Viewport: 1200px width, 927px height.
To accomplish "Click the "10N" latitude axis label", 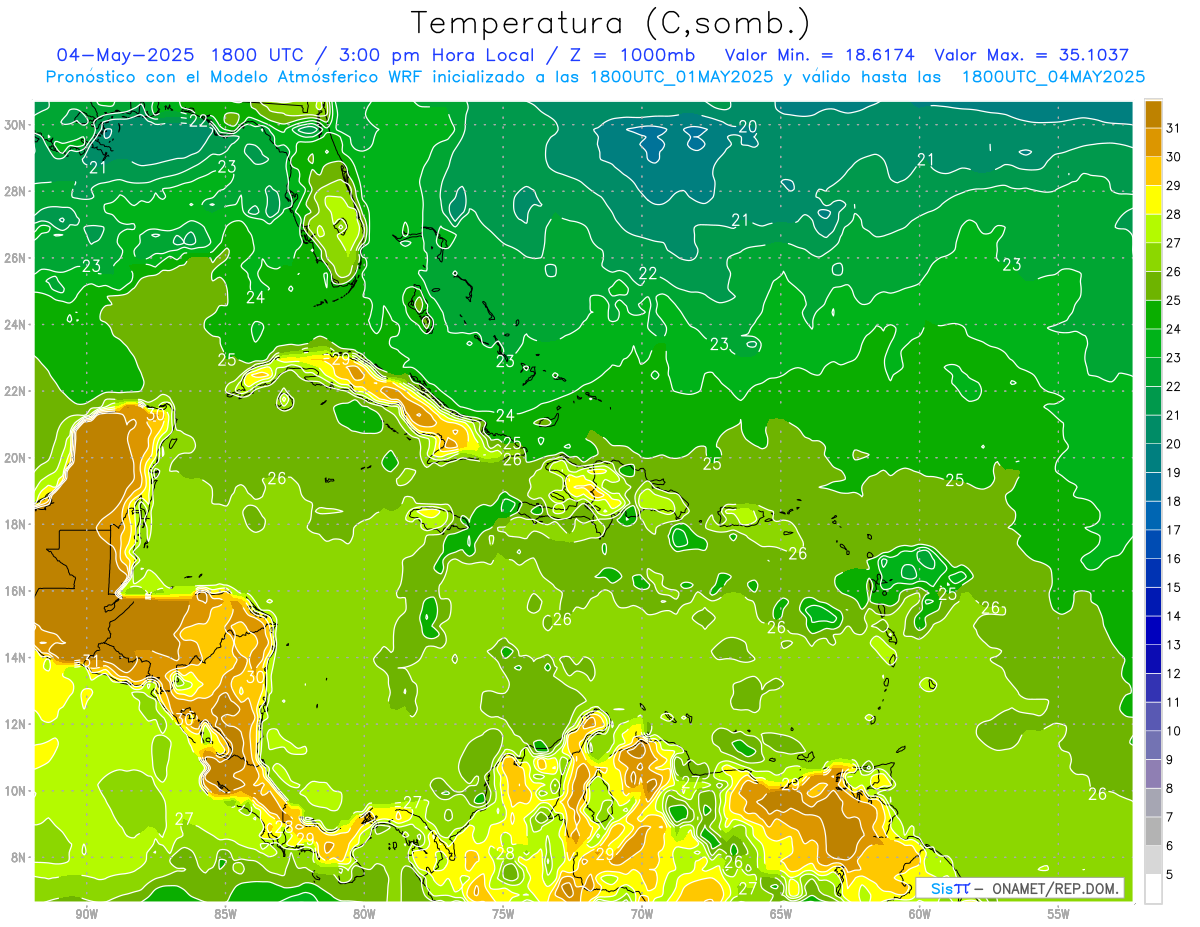I will pos(15,790).
